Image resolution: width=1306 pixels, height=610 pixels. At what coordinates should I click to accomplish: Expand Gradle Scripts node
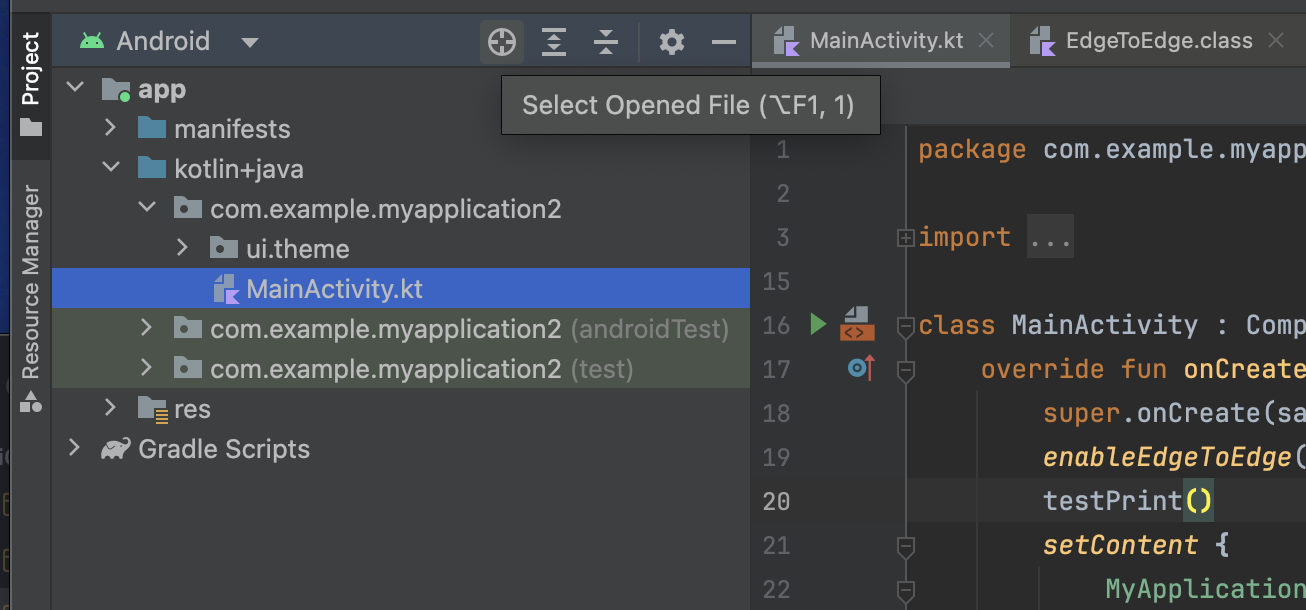coord(73,449)
